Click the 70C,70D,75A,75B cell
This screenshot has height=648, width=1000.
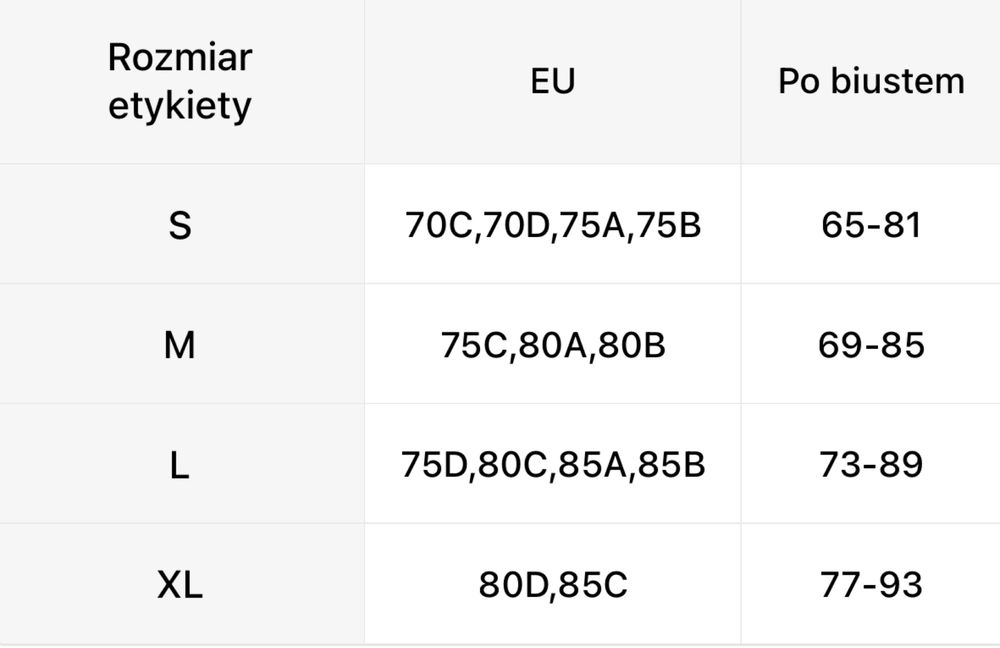(553, 225)
